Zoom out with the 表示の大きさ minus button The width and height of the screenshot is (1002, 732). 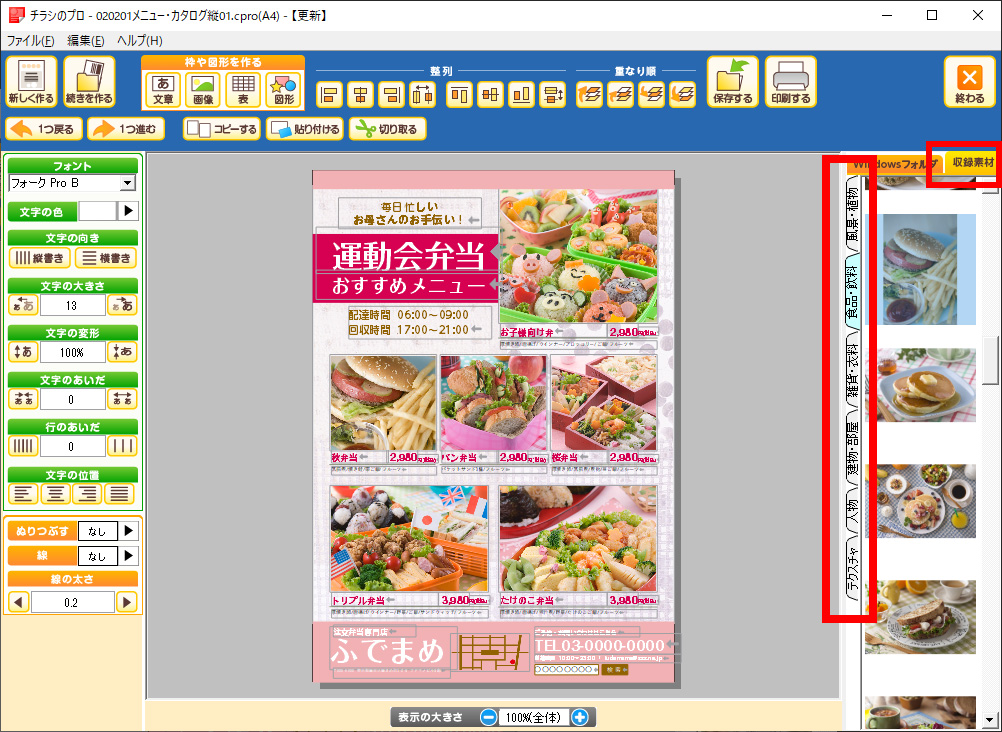tap(489, 717)
